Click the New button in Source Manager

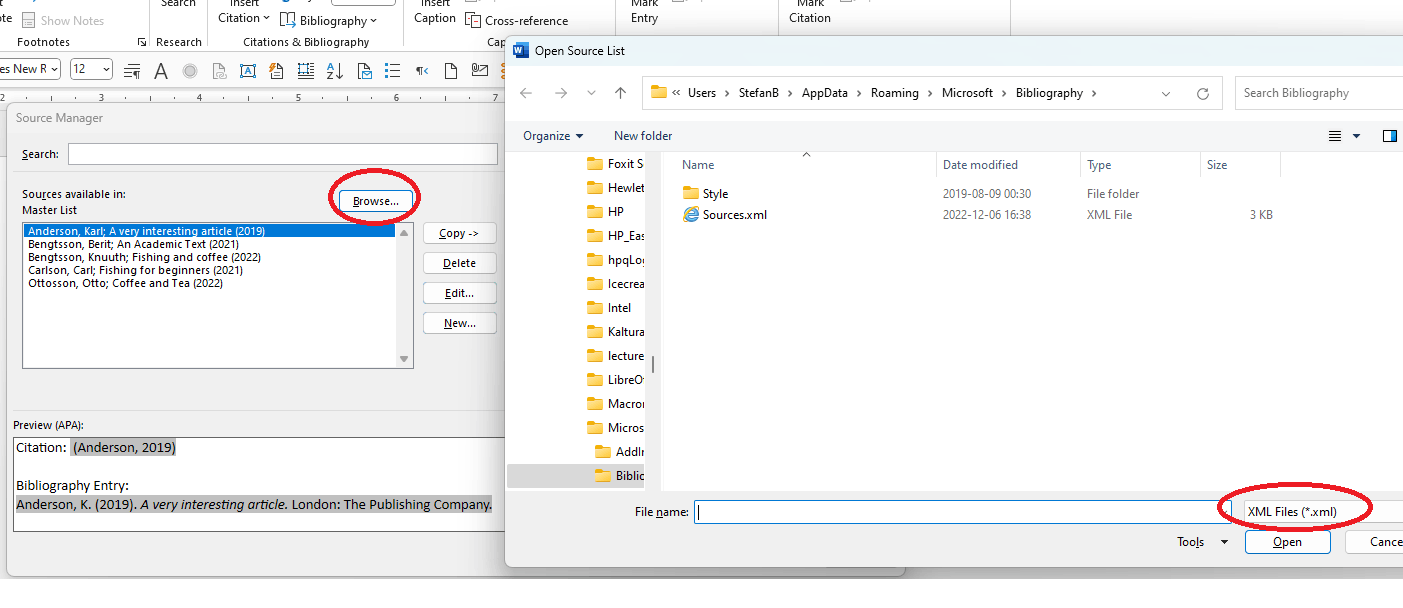pos(460,323)
